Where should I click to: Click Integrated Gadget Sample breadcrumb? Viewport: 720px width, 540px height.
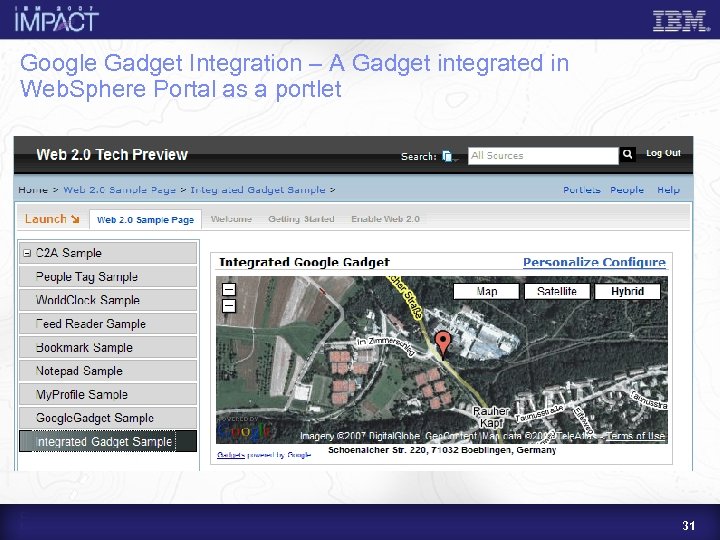[258, 190]
